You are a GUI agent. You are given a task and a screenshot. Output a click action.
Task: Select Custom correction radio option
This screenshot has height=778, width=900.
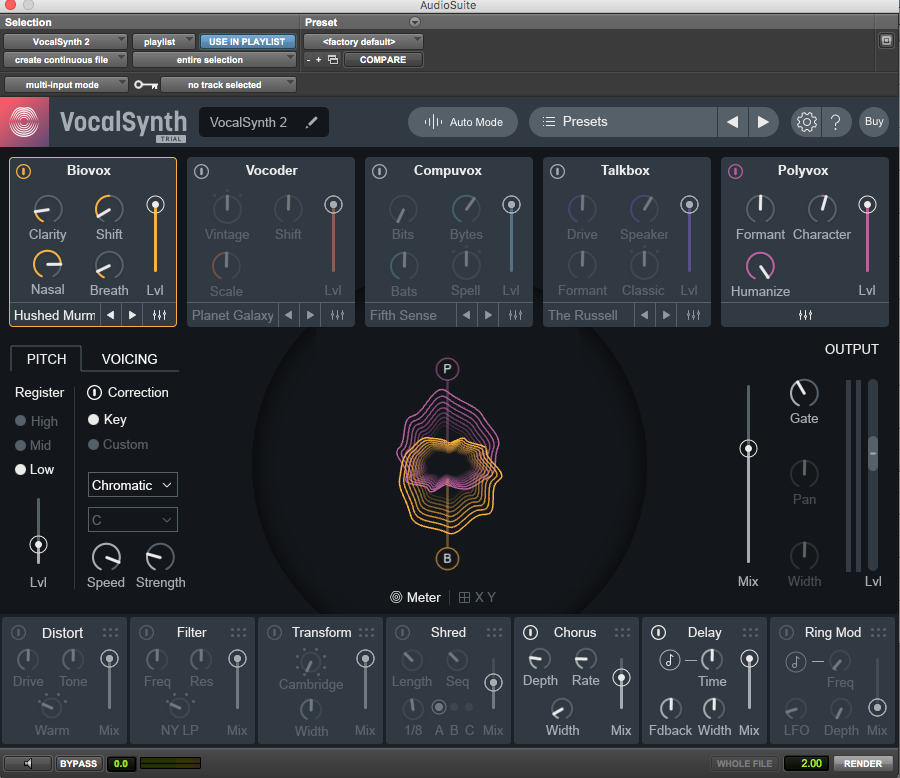coord(94,444)
